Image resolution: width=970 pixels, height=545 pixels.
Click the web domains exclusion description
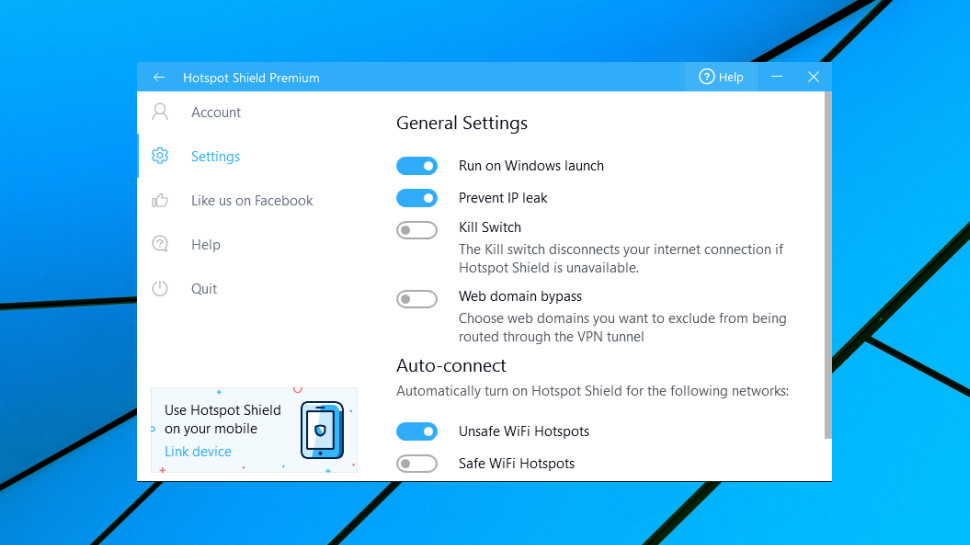[x=622, y=327]
